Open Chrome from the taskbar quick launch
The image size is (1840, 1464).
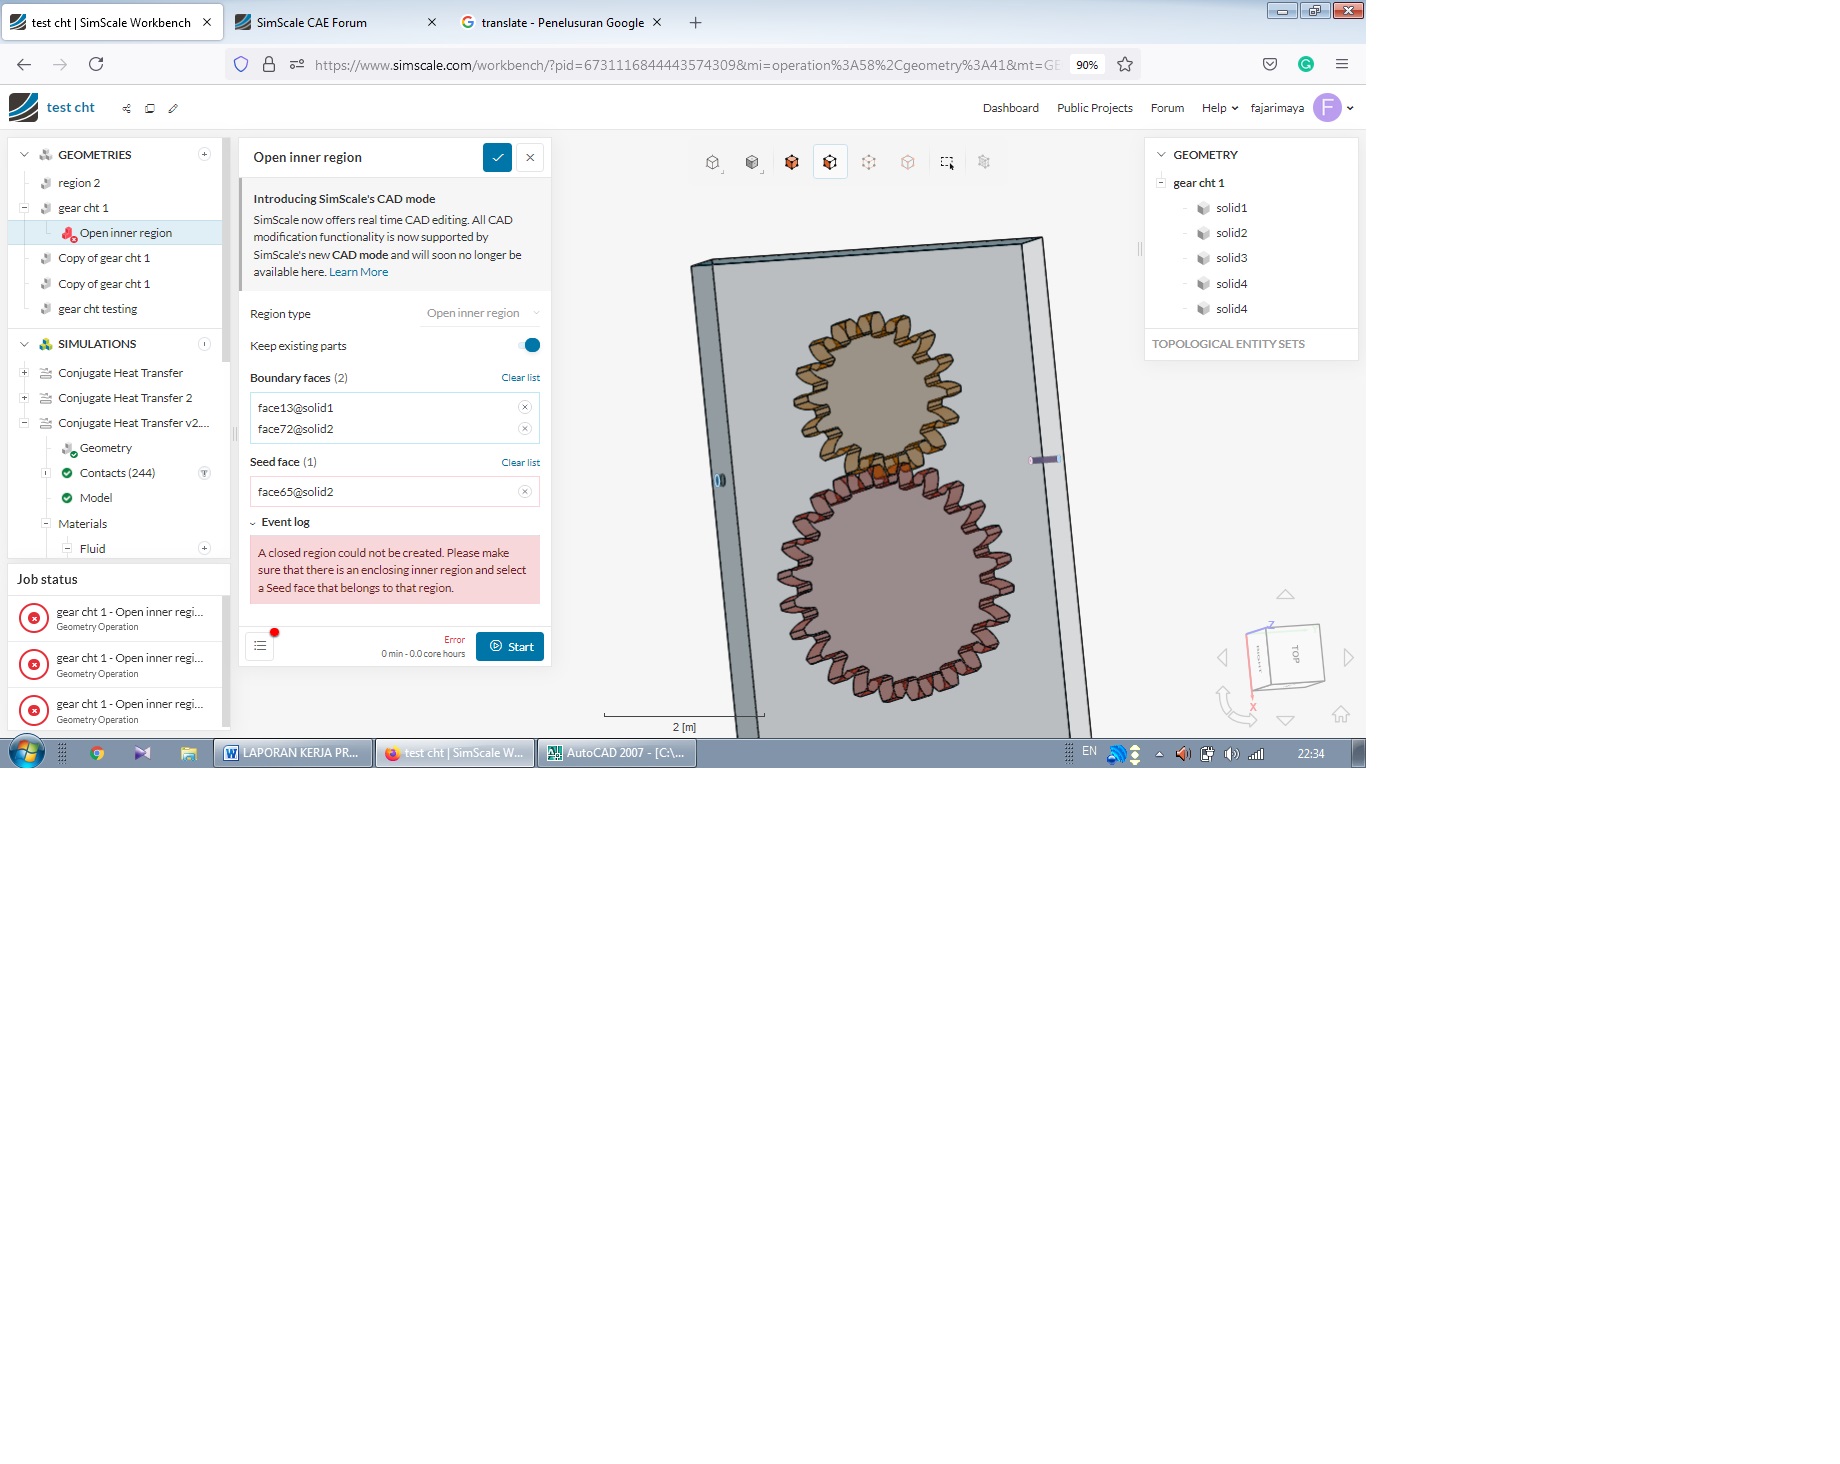[97, 753]
